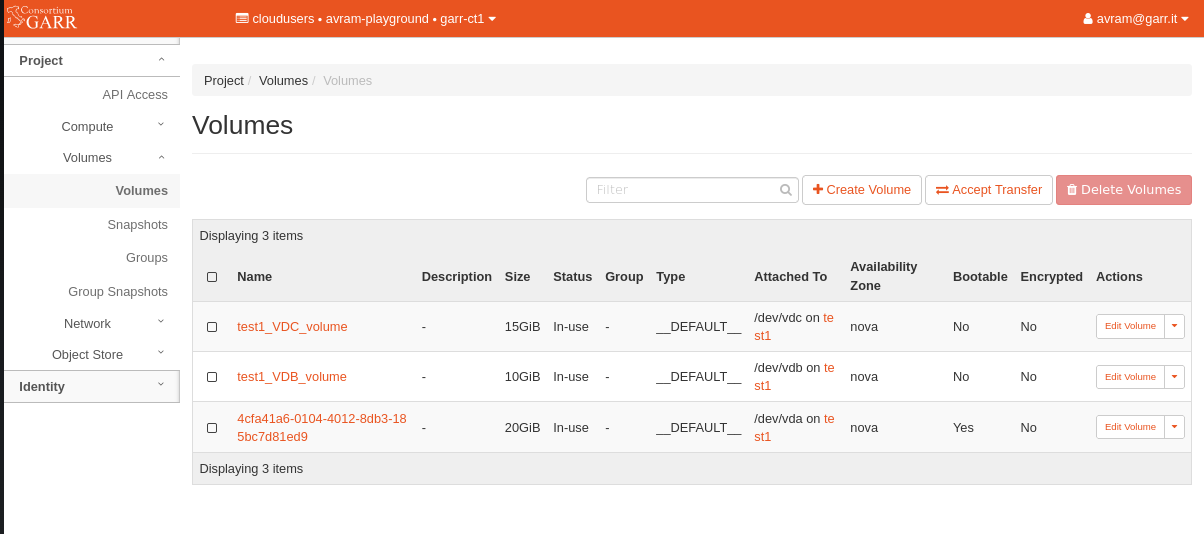
Task: Open API Access in the sidebar
Action: coord(135,94)
